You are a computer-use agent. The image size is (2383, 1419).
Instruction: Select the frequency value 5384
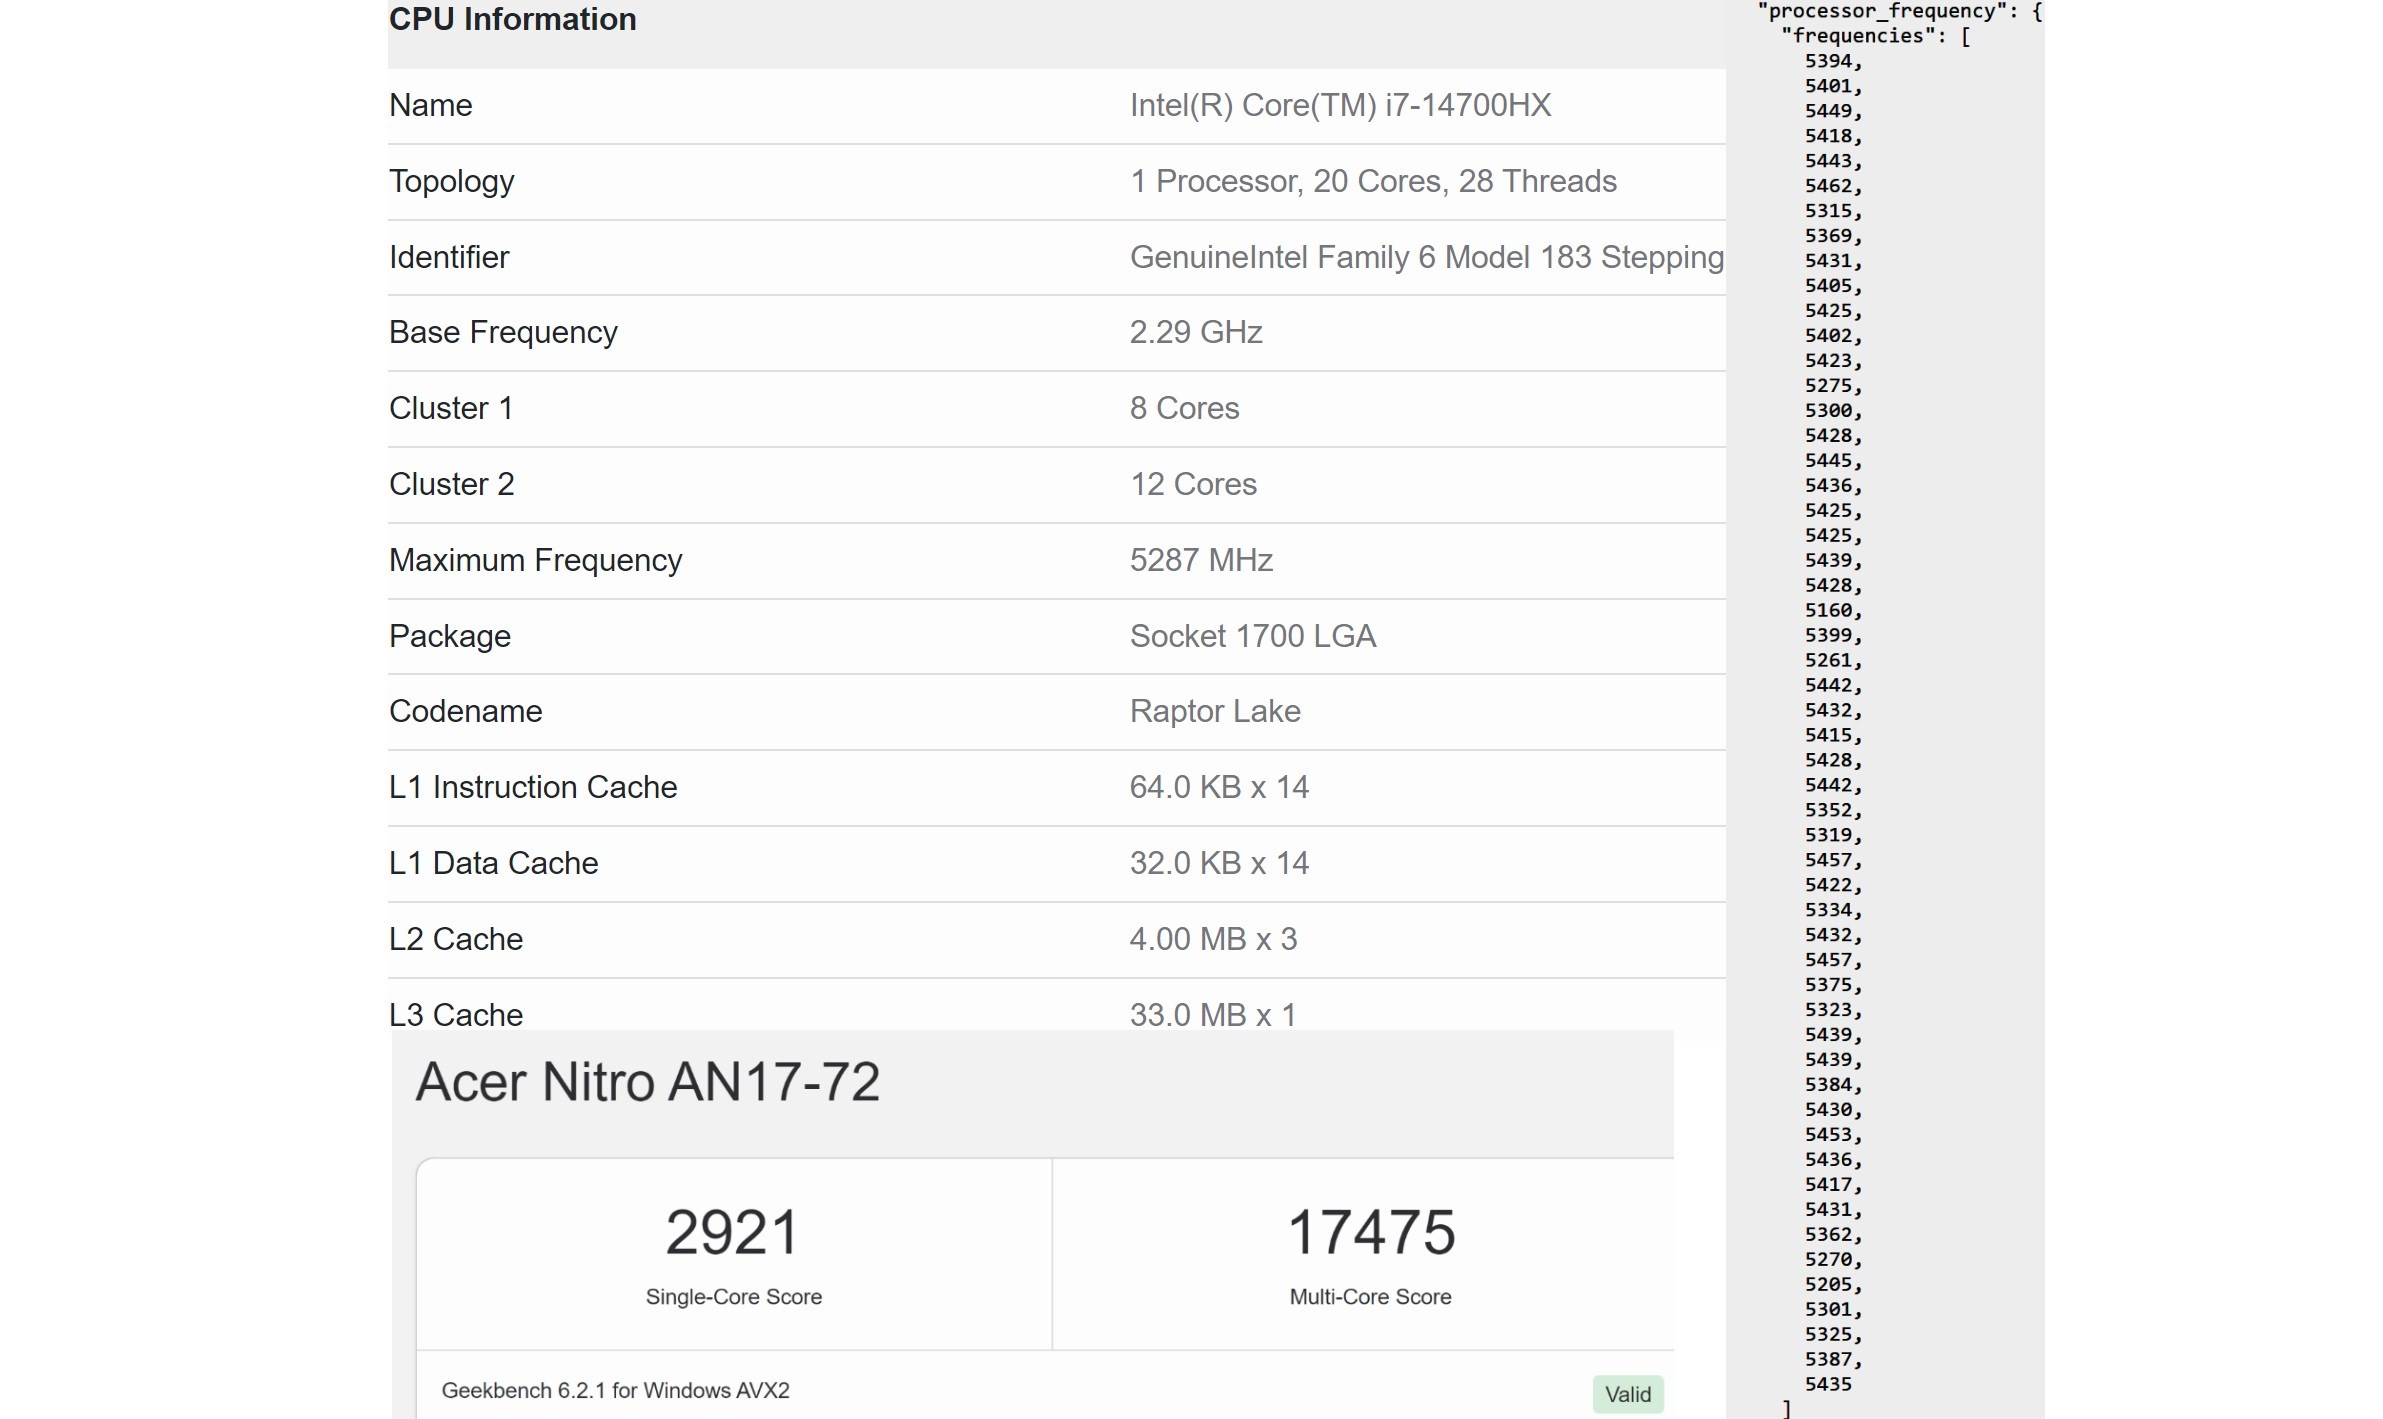1829,1085
